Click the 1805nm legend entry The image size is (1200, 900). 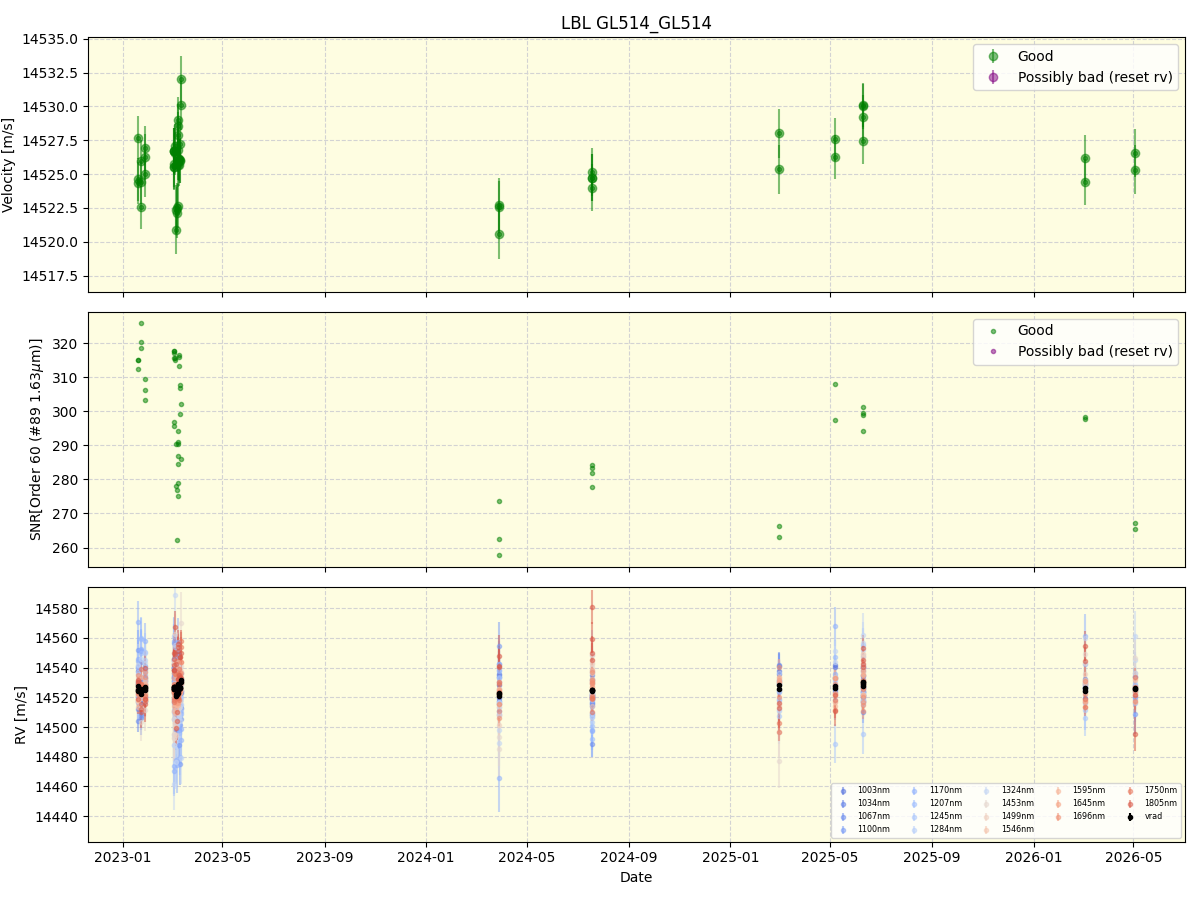(1161, 803)
